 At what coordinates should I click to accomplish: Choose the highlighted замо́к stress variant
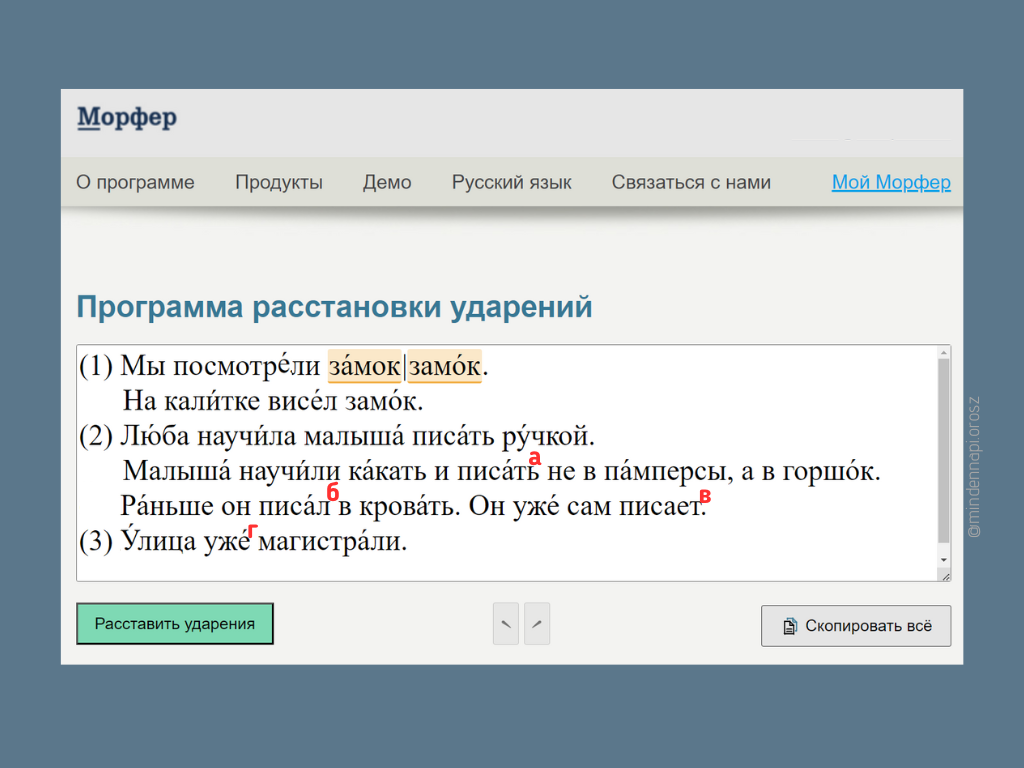tap(445, 366)
